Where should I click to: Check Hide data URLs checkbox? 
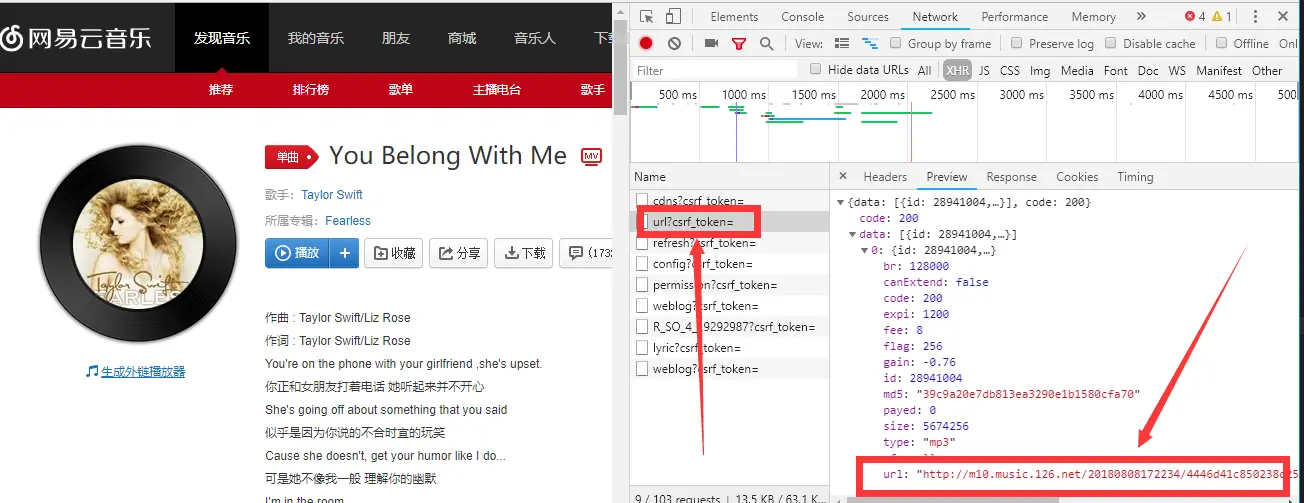[x=816, y=69]
